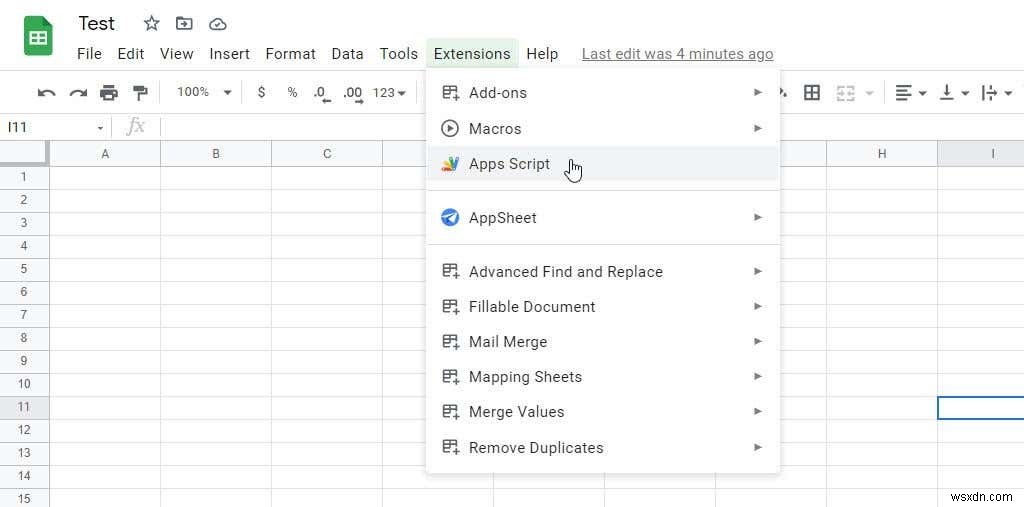Choose Remove Duplicates entry
The width and height of the screenshot is (1024, 507).
(603, 448)
